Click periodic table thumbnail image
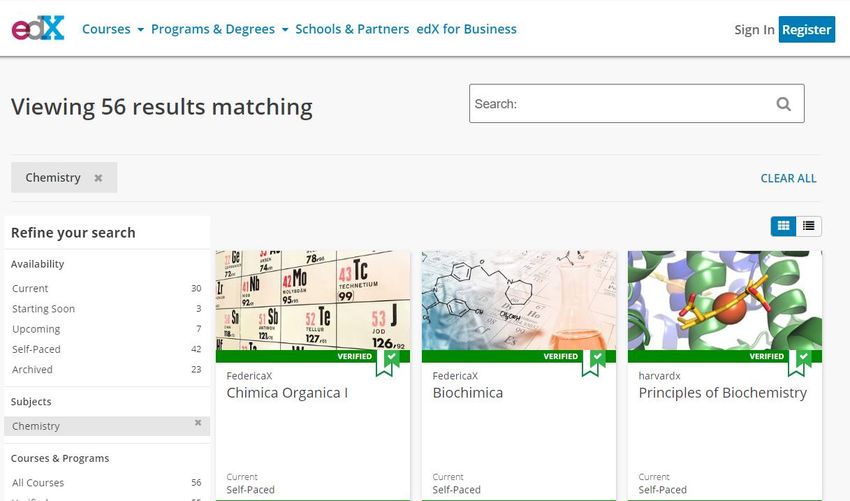This screenshot has height=501, width=850. coord(313,300)
